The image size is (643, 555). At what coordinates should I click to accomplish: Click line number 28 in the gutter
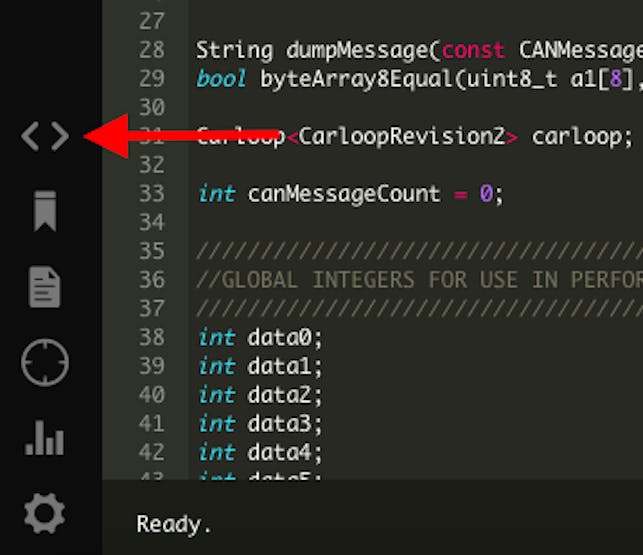(x=151, y=50)
